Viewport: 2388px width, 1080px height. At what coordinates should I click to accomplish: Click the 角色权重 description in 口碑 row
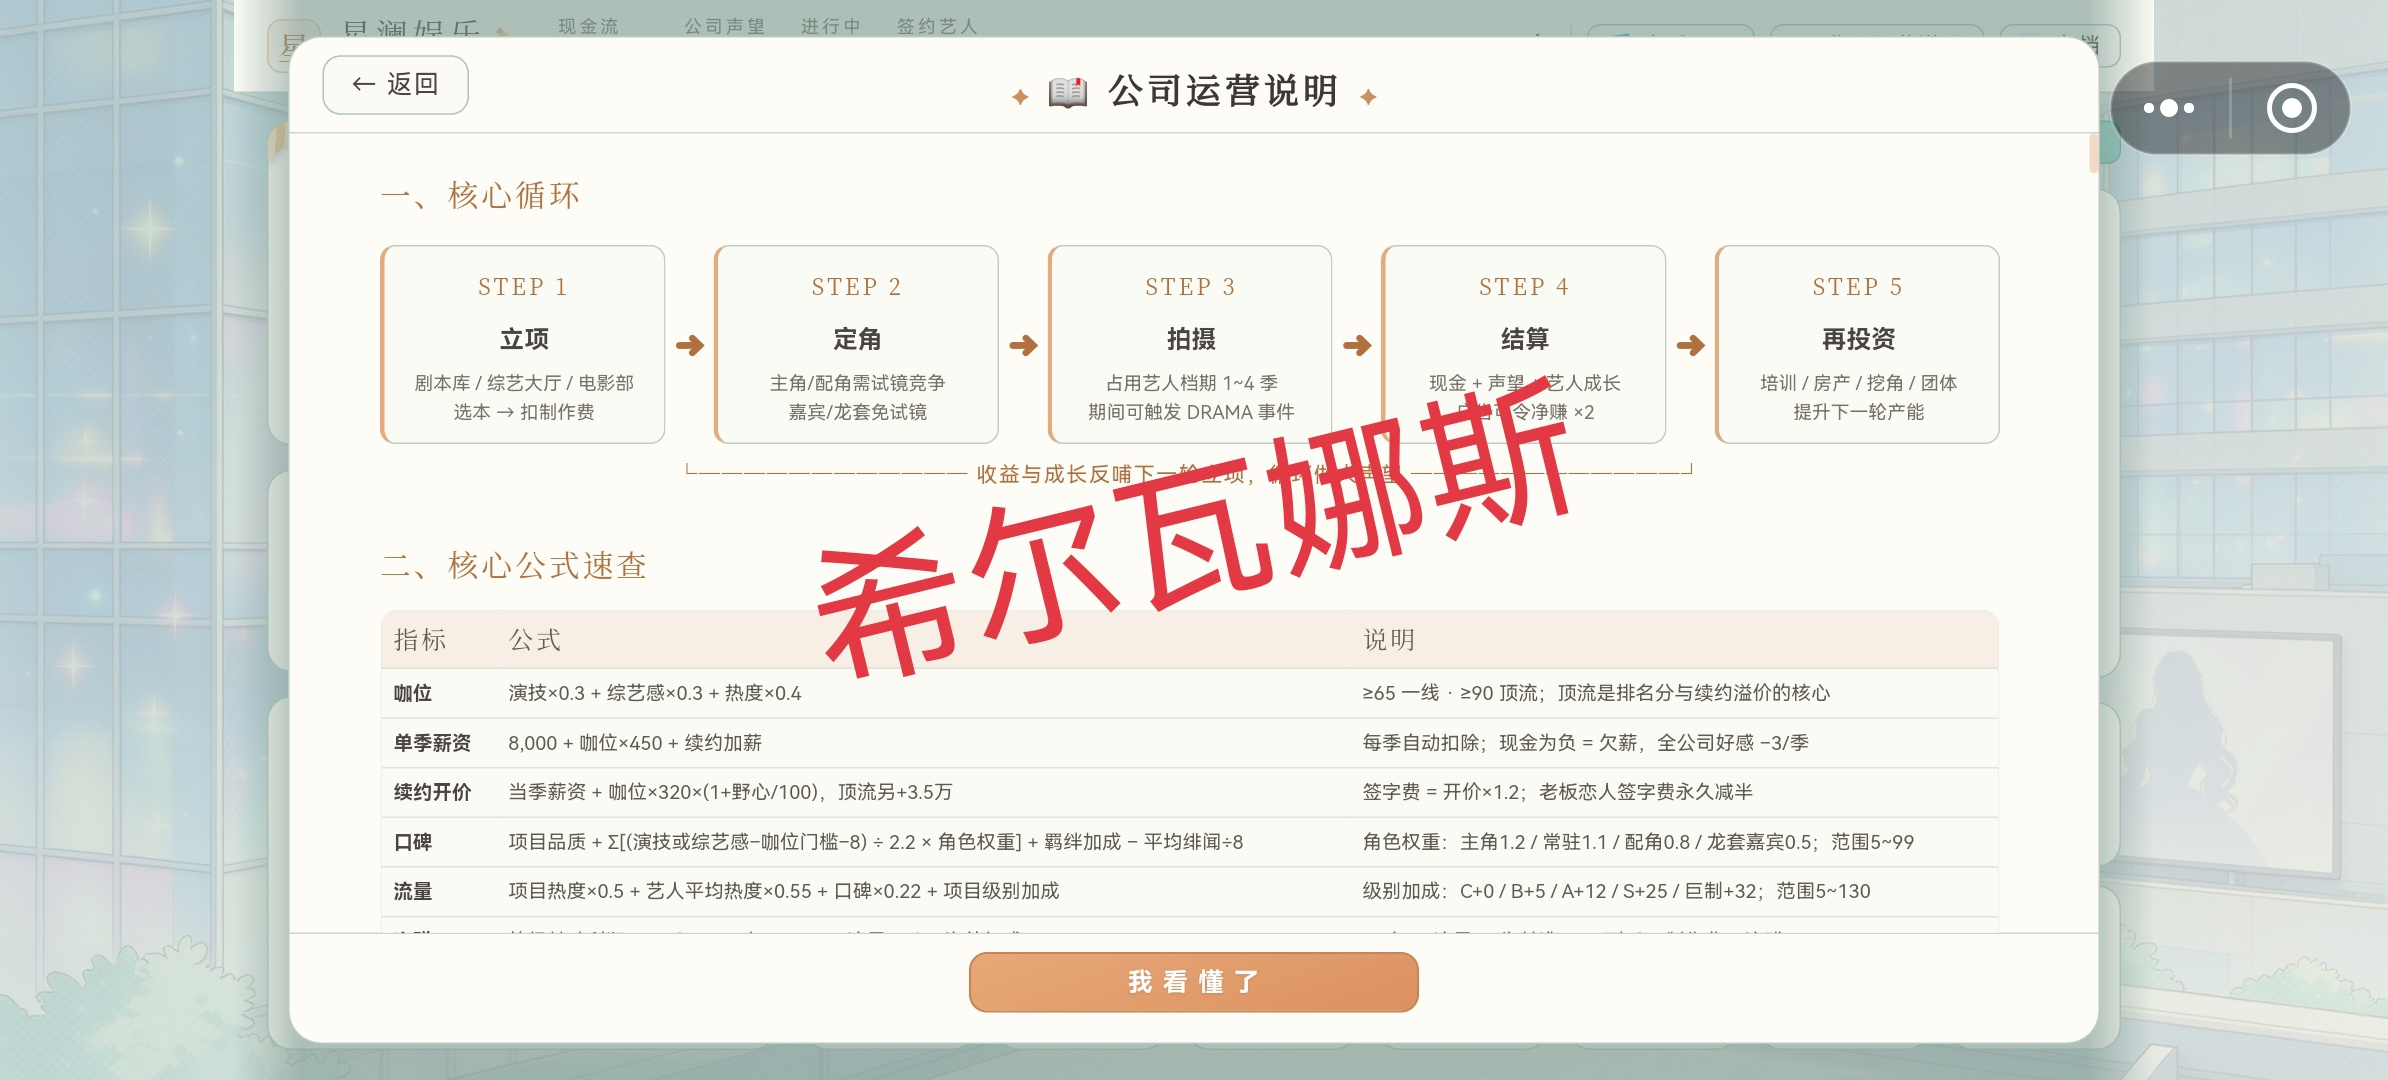(x=1638, y=842)
